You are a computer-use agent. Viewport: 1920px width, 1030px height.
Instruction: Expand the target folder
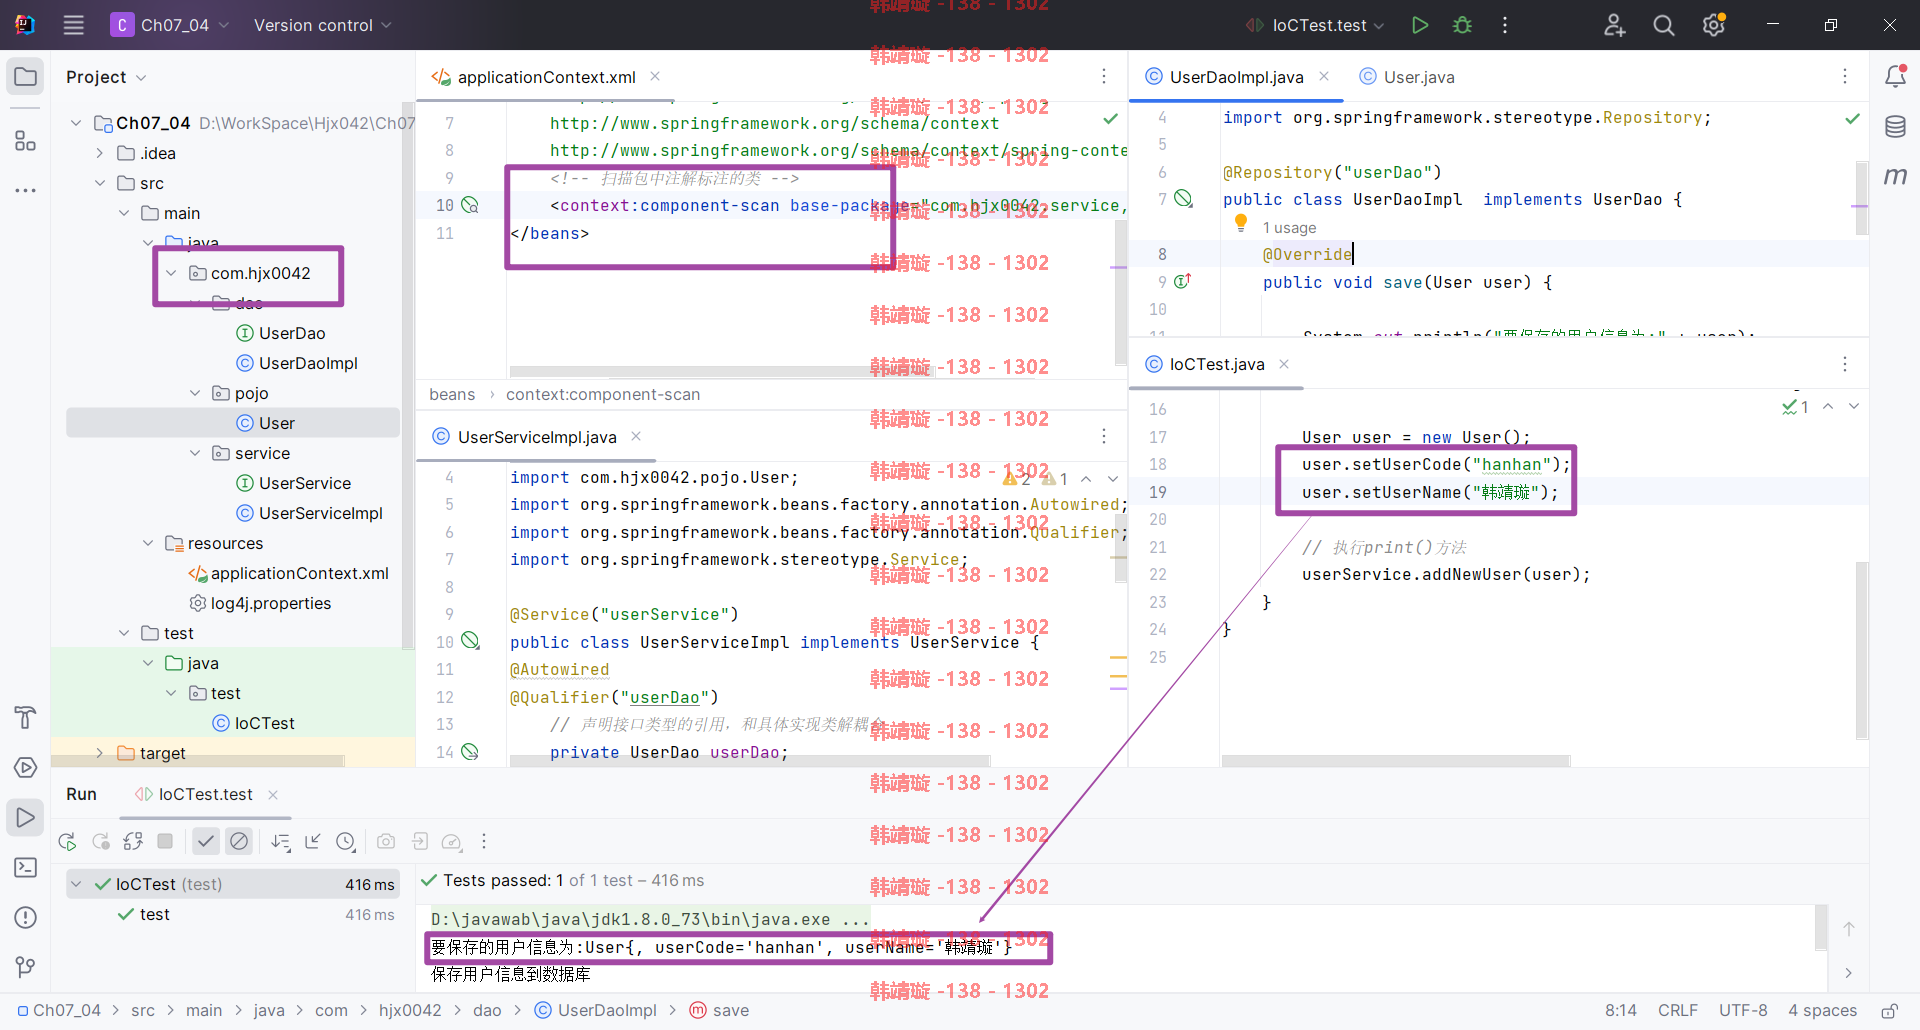pyautogui.click(x=99, y=753)
